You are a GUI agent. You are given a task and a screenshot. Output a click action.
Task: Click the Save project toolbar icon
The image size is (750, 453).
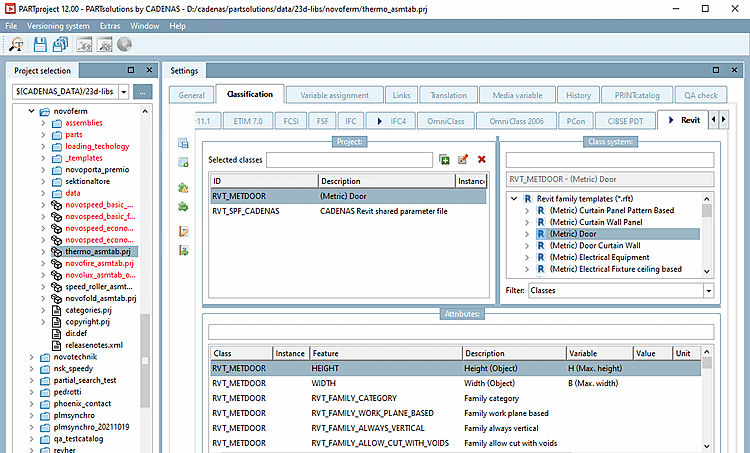point(40,45)
